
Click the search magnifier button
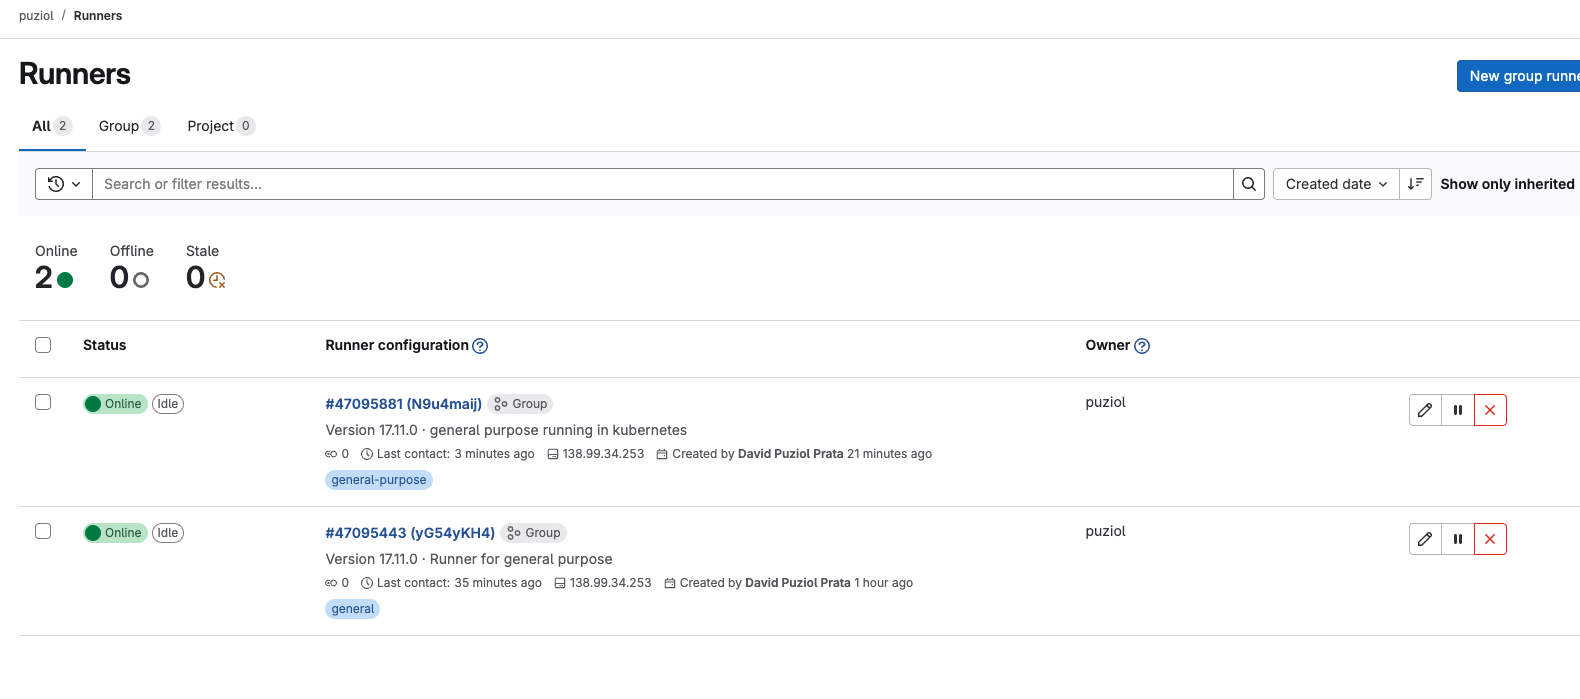[x=1248, y=184]
